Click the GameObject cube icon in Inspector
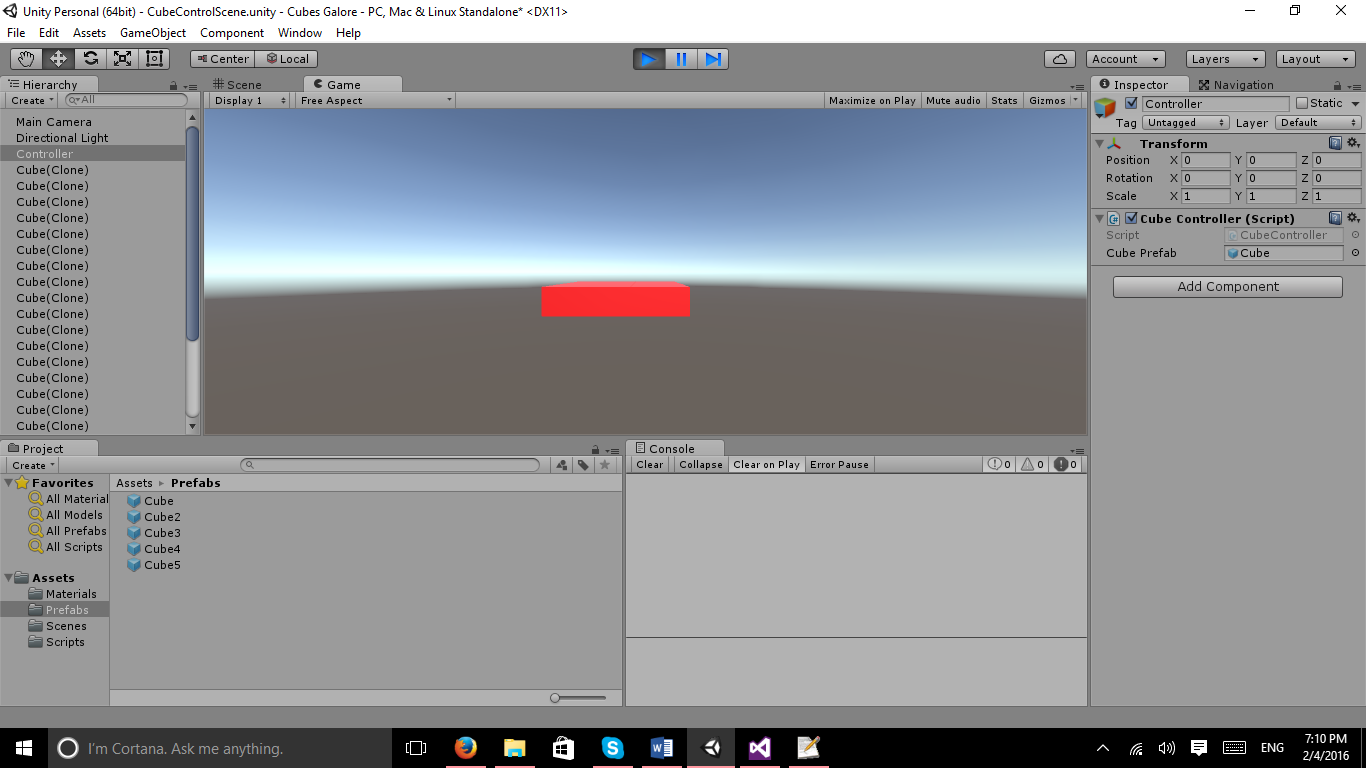Screen dimensions: 1366x768 tap(1105, 108)
